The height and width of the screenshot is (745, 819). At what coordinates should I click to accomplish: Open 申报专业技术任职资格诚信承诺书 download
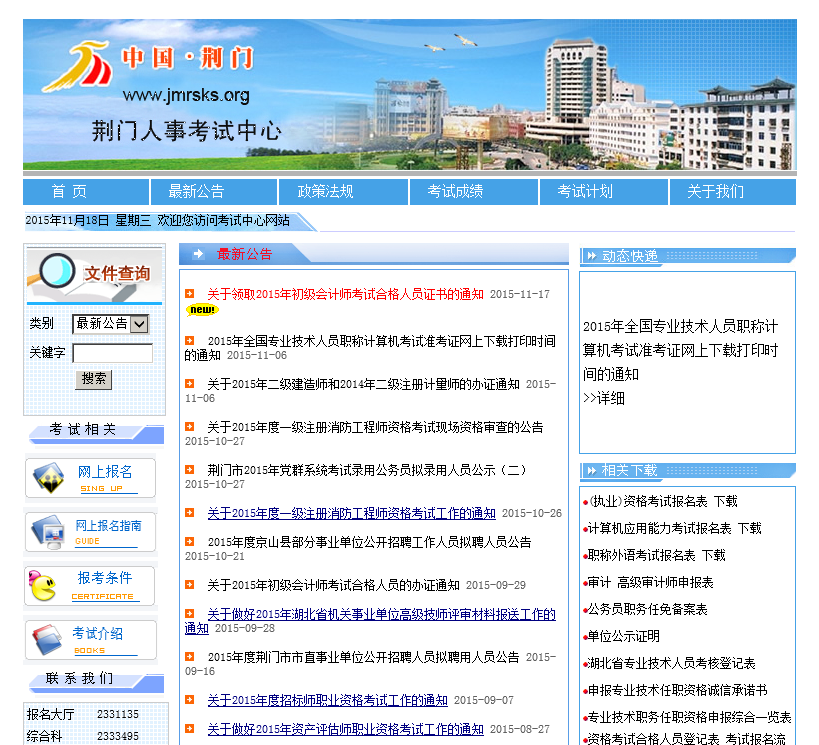[677, 690]
